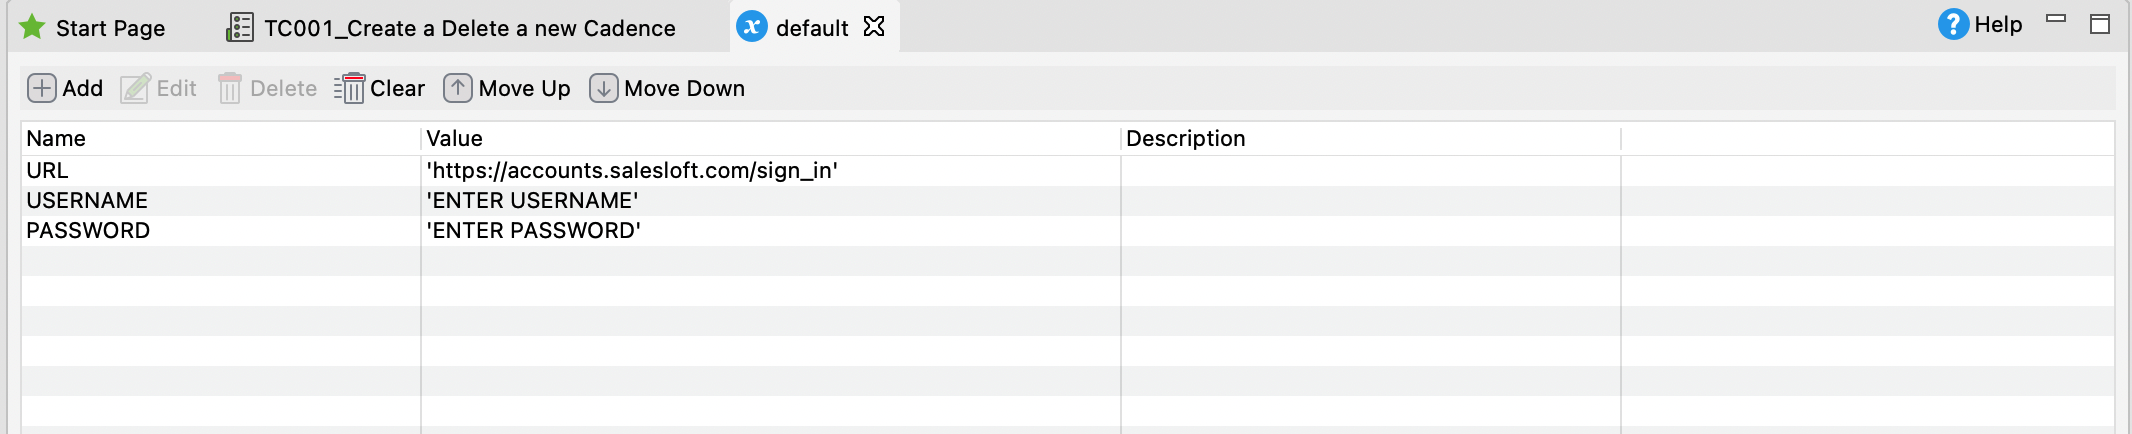Viewport: 2132px width, 434px height.
Task: Click the Name column header
Action: pyautogui.click(x=56, y=139)
